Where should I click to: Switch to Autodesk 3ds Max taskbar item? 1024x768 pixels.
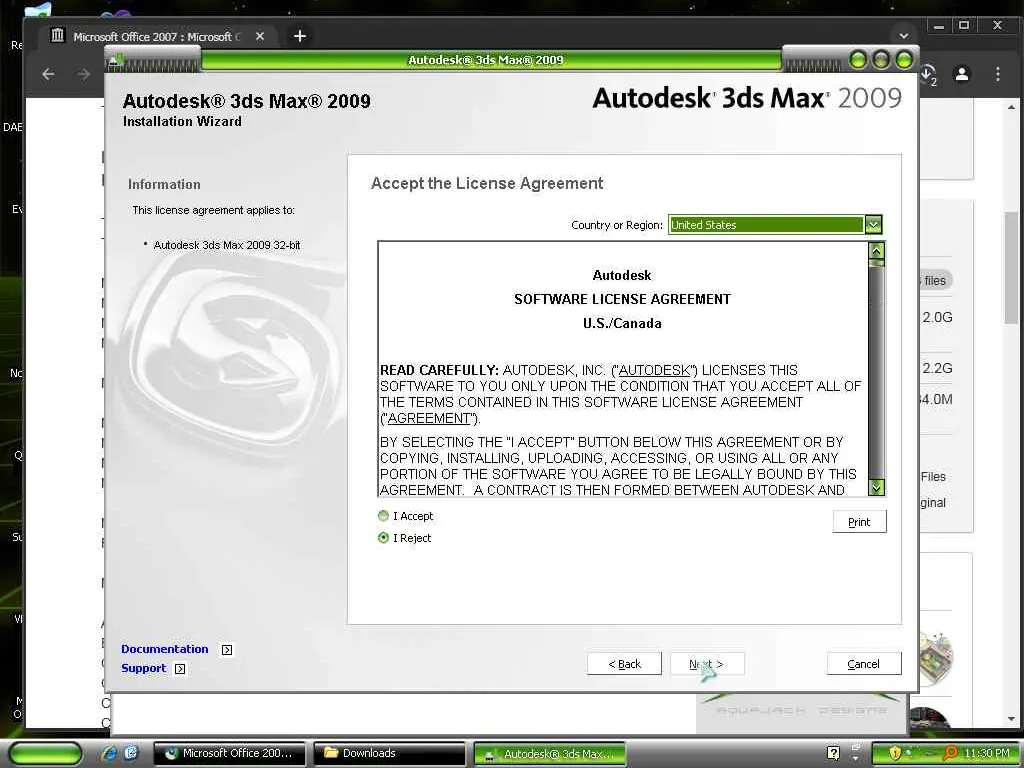pos(549,754)
